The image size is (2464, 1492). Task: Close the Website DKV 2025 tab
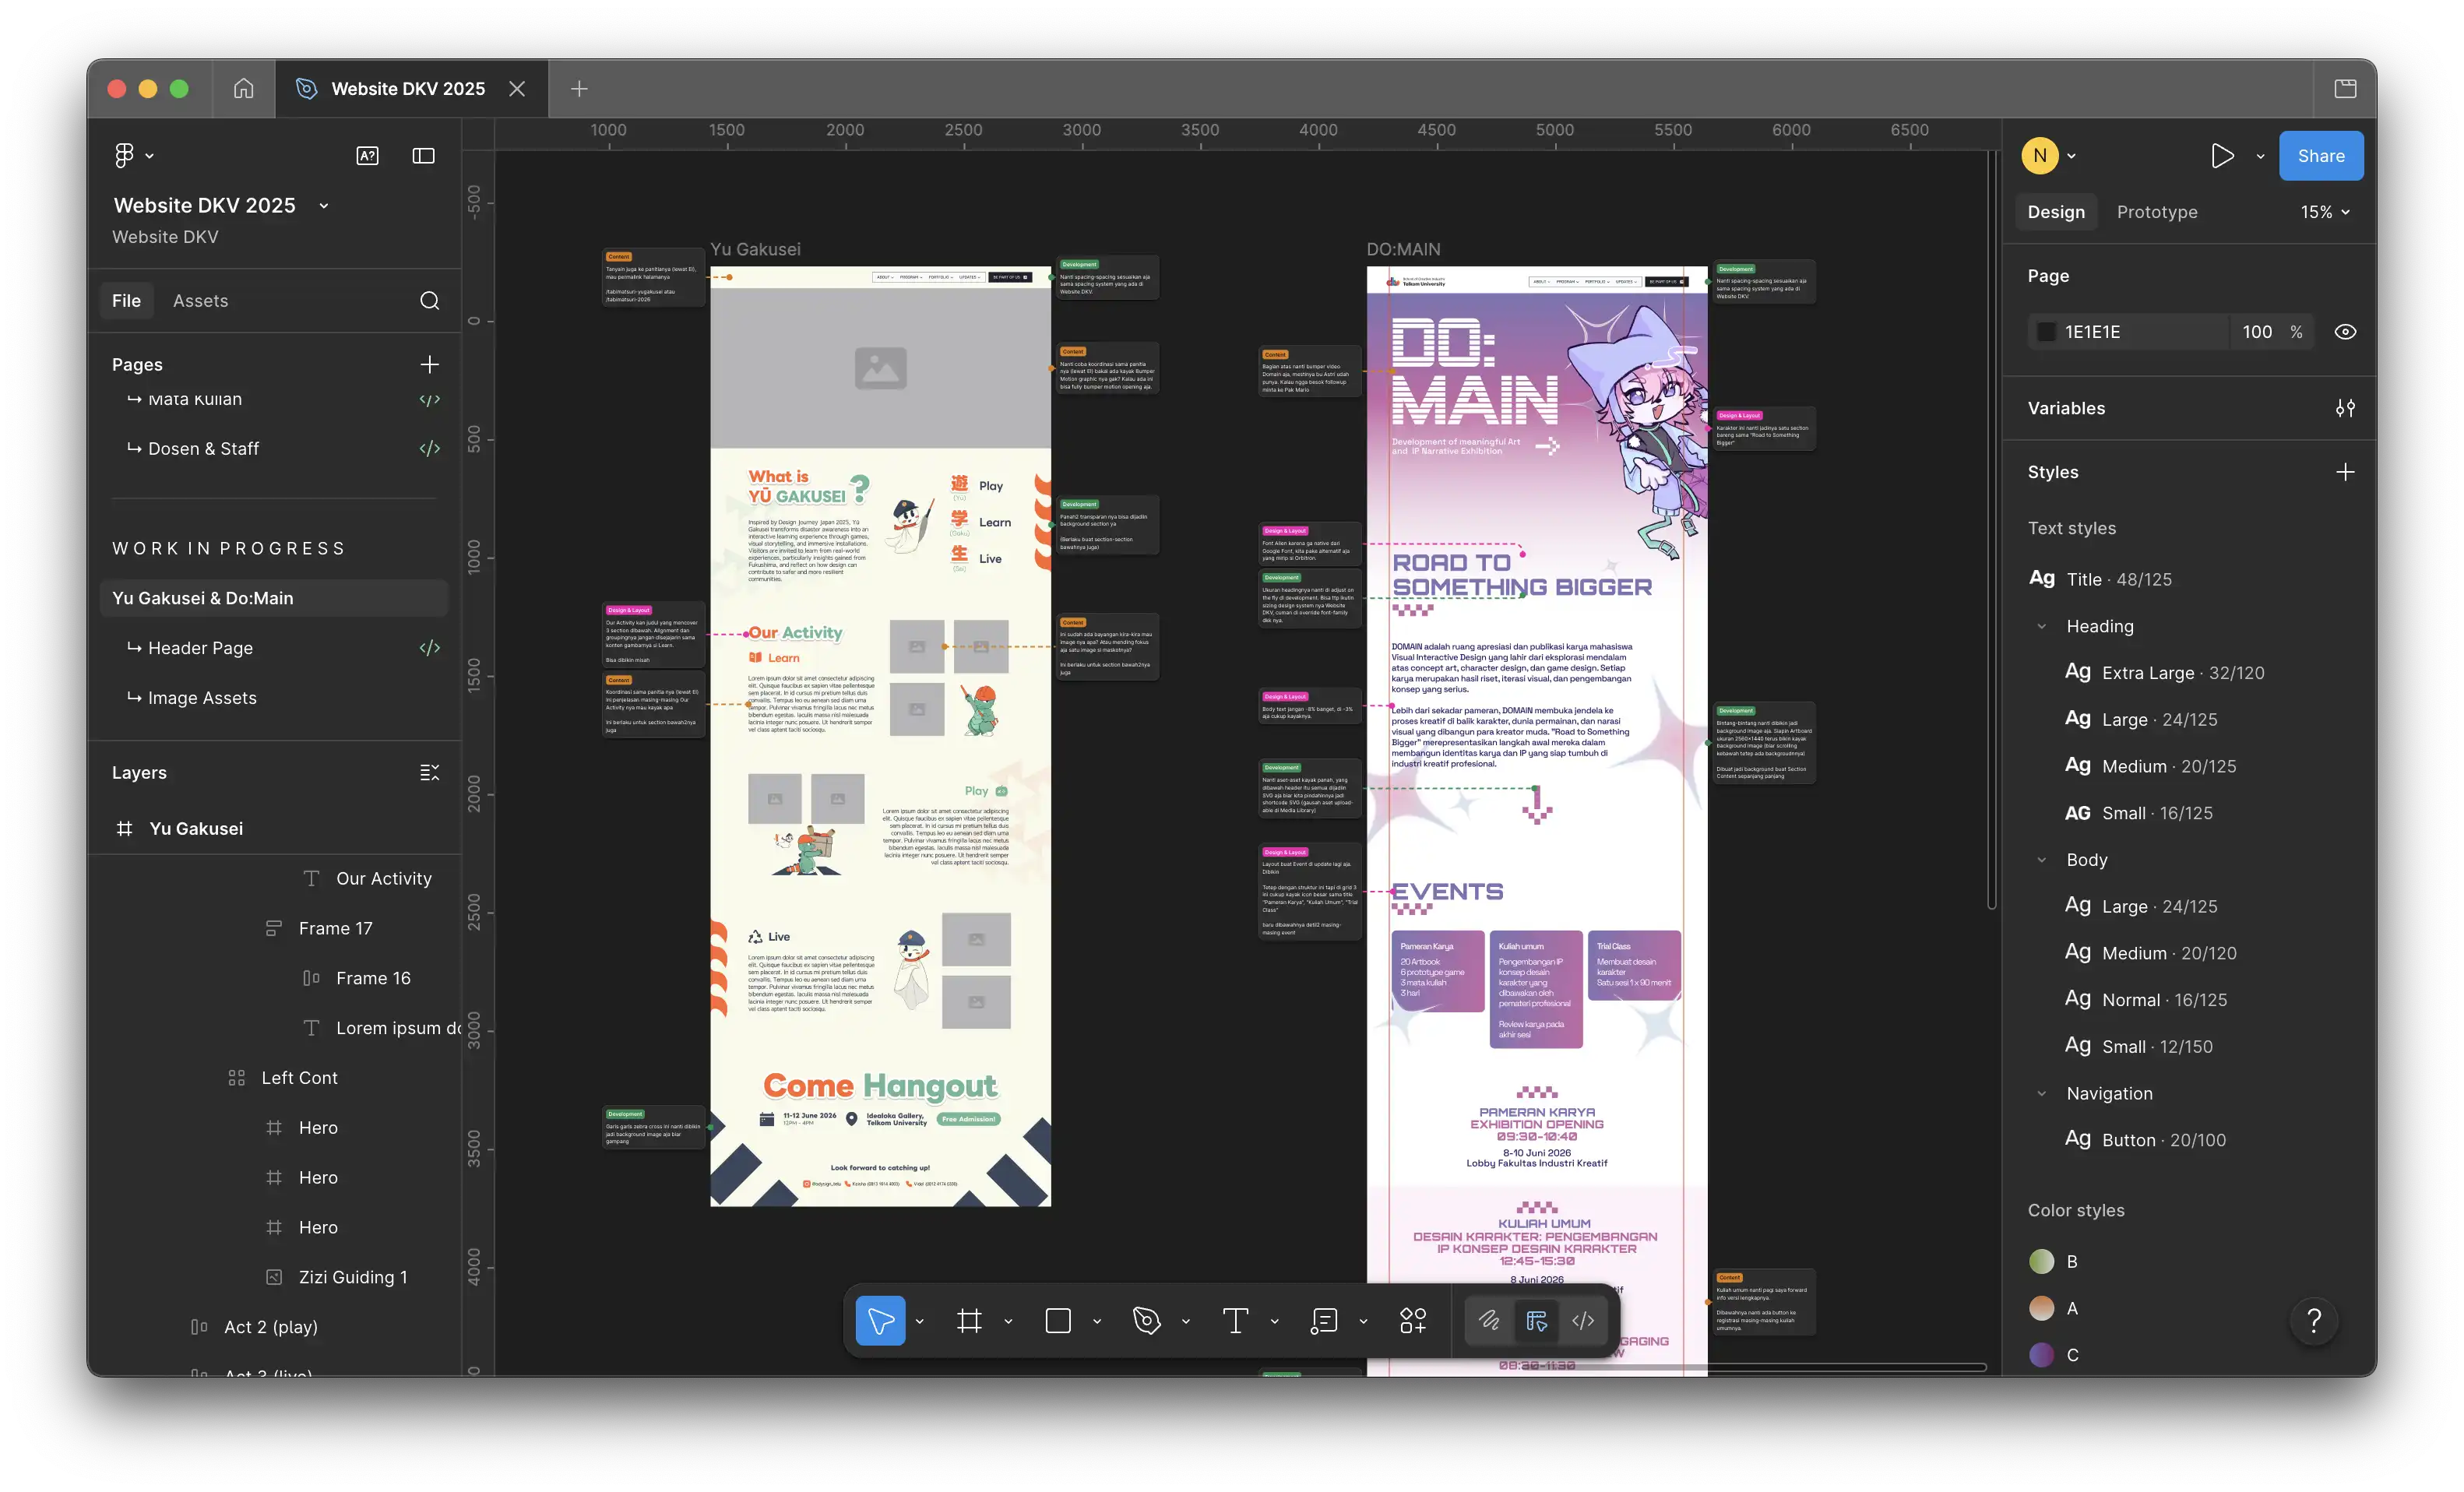click(x=516, y=88)
